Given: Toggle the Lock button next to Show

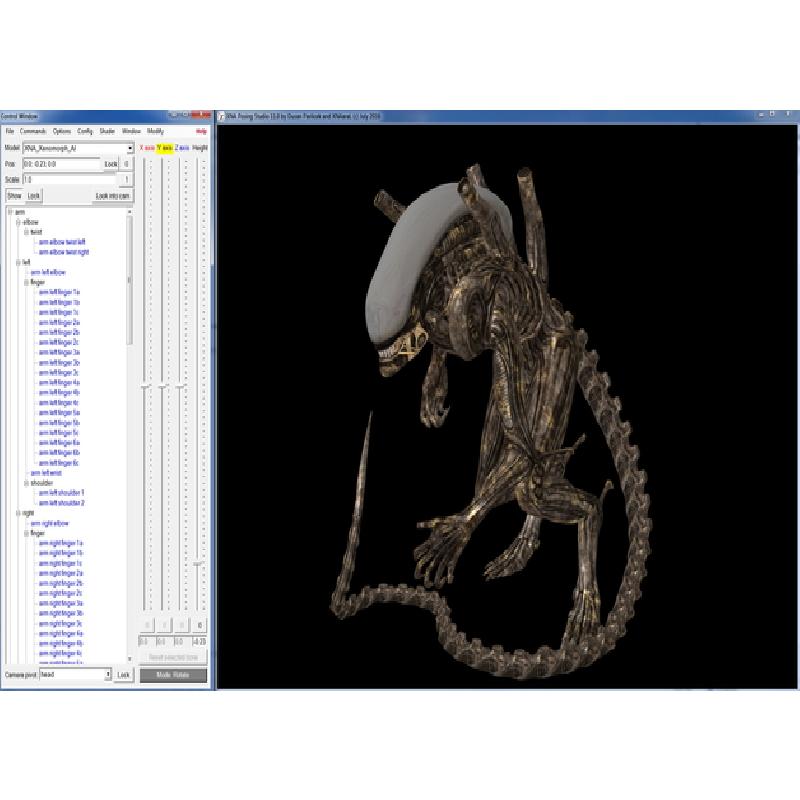Looking at the screenshot, I should [34, 196].
